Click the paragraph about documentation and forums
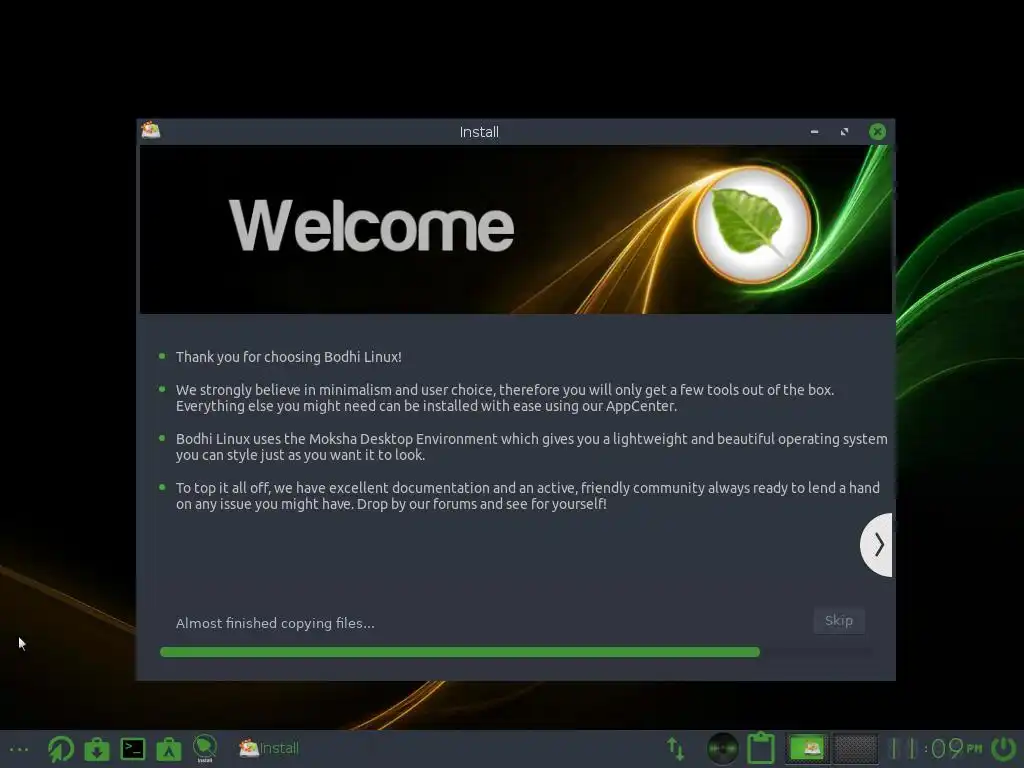This screenshot has width=1024, height=768. coord(528,496)
